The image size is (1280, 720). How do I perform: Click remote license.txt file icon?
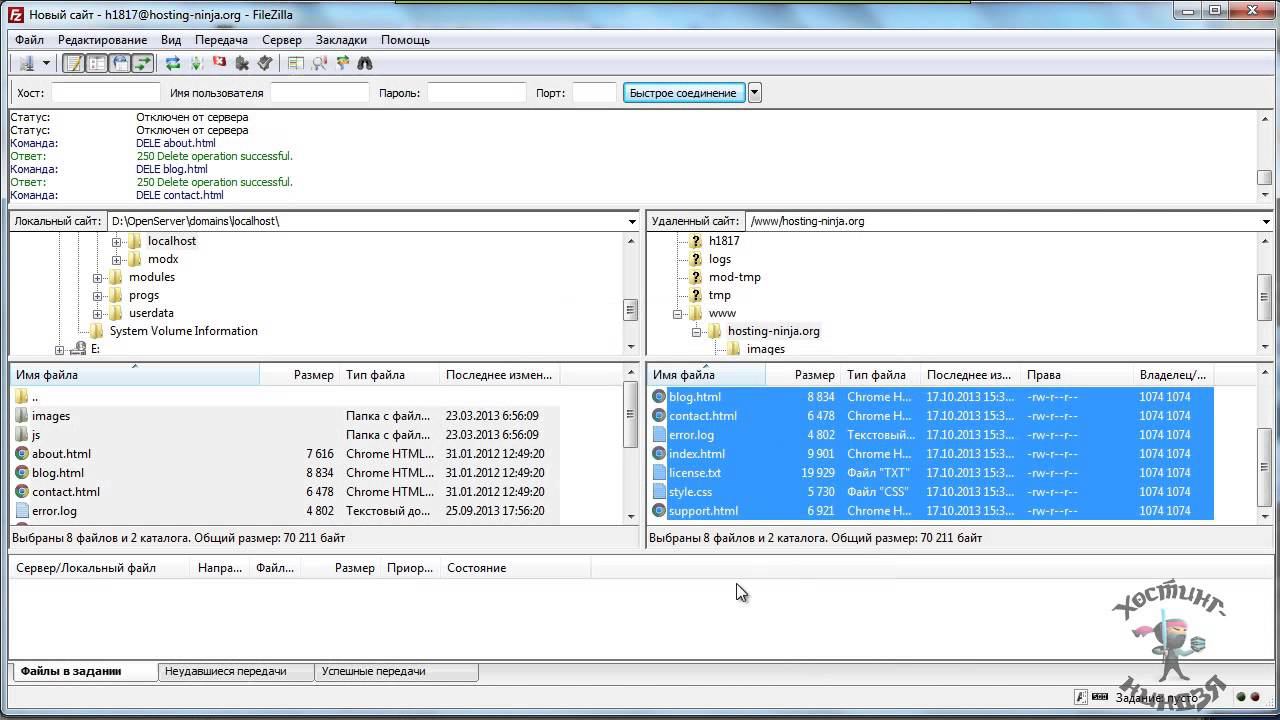[659, 473]
